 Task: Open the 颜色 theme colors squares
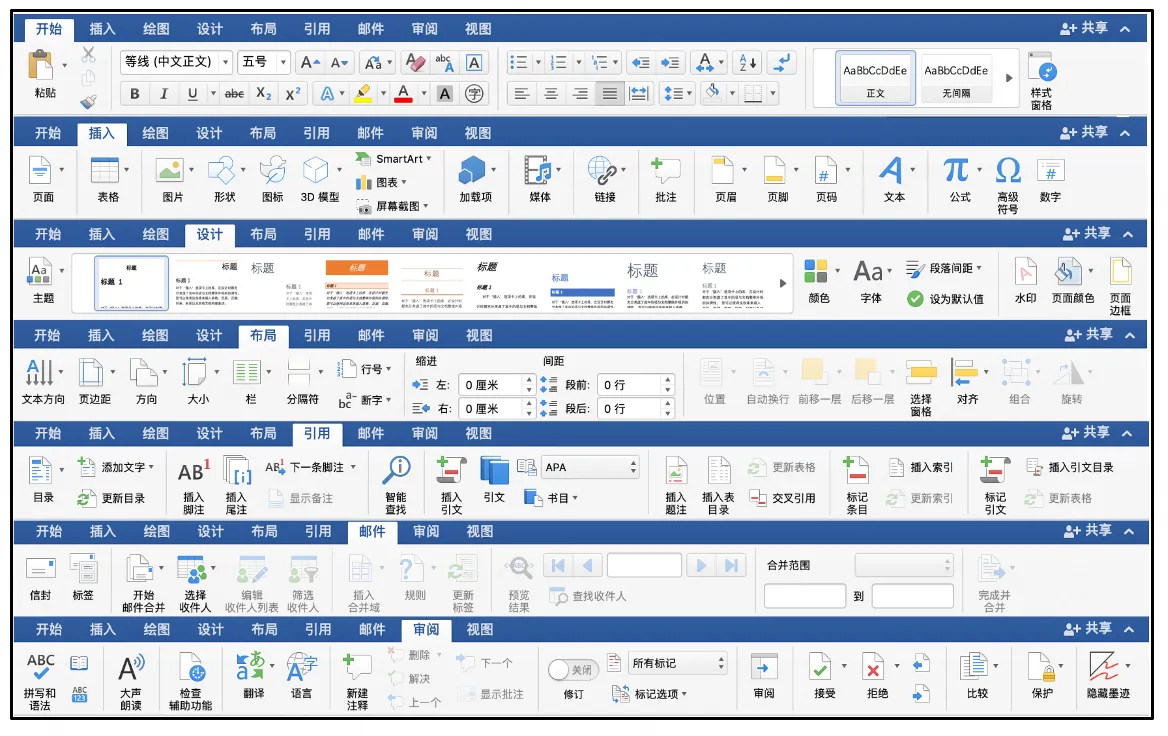pos(816,271)
